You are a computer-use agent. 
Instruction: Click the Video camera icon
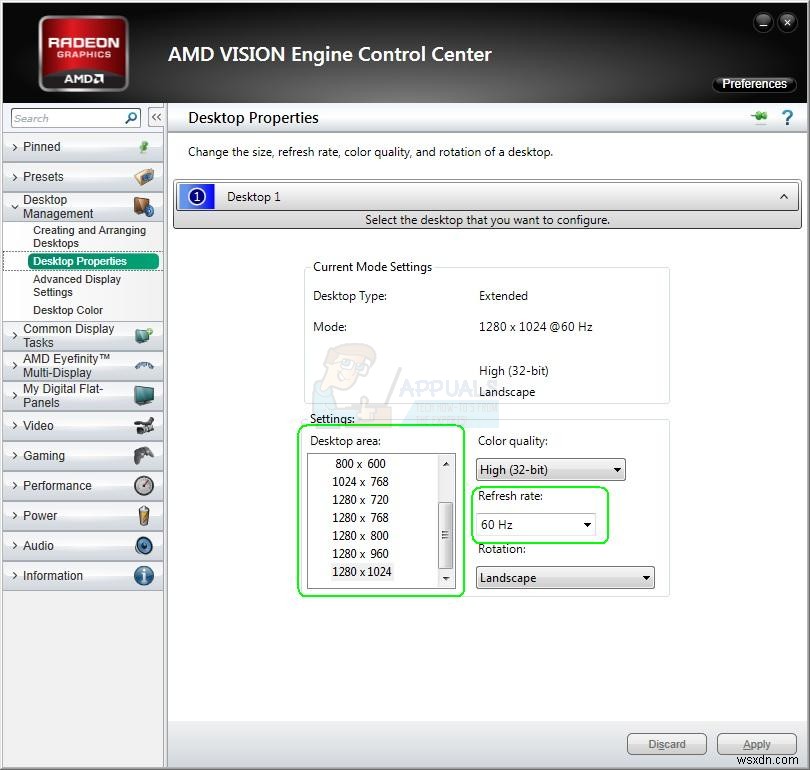144,426
